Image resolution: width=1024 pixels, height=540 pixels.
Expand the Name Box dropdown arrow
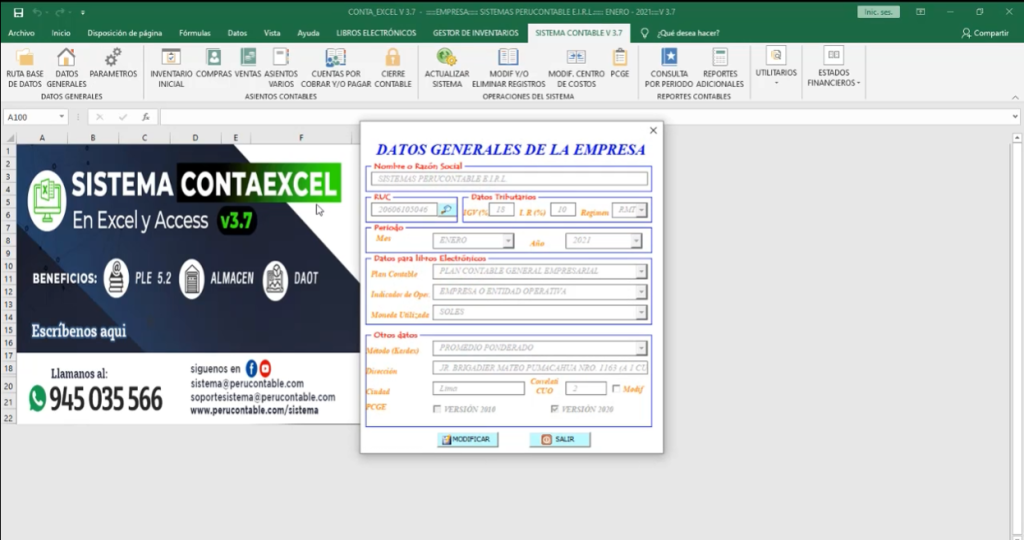[x=61, y=117]
